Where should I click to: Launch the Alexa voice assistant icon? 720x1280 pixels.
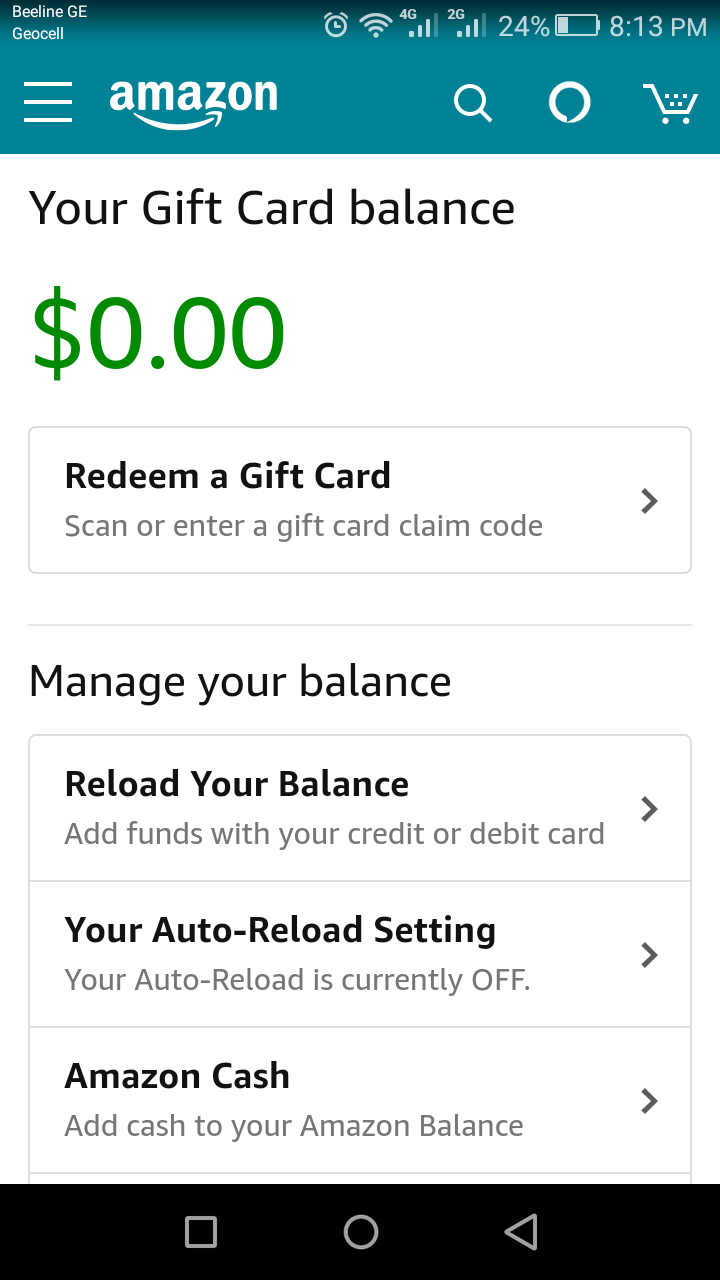point(570,102)
